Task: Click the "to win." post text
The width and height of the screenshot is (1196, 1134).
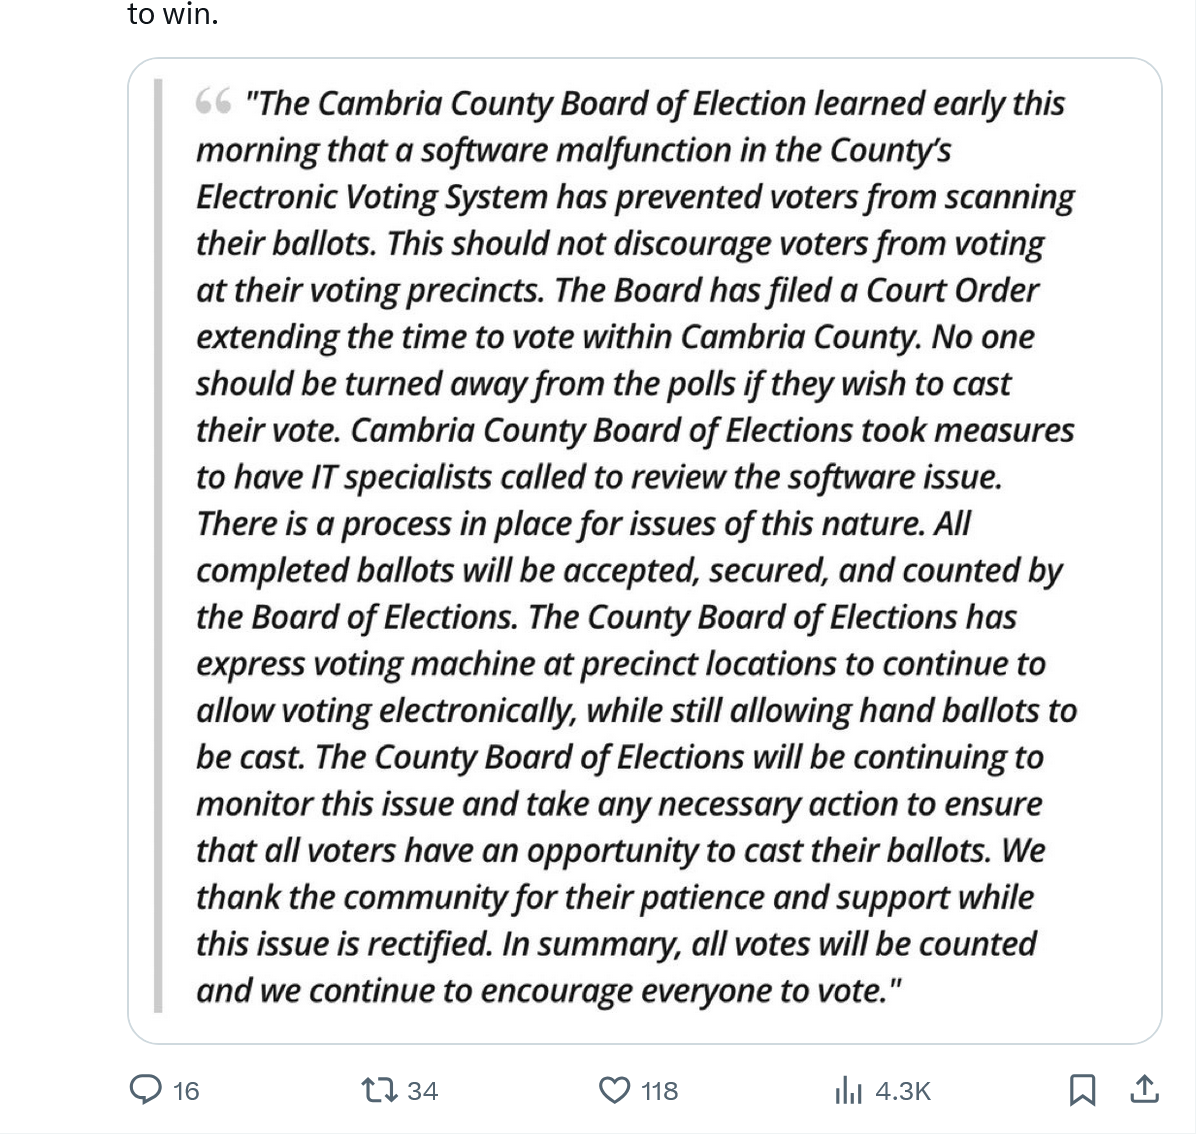Action: click(173, 14)
